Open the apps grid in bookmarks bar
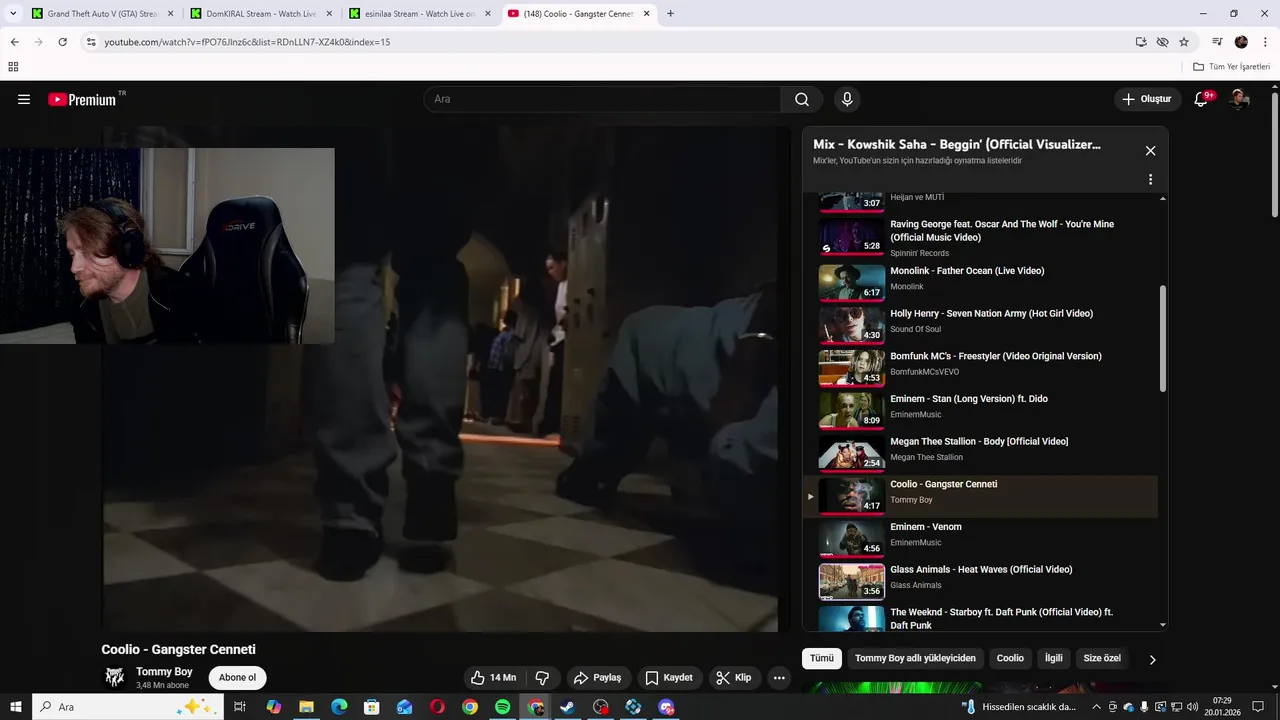Image resolution: width=1280 pixels, height=720 pixels. [13, 67]
